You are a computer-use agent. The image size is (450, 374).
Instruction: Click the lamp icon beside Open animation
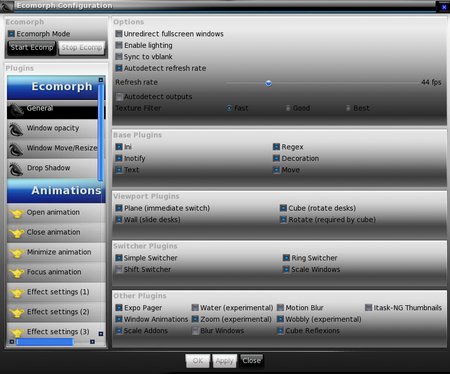(16, 213)
